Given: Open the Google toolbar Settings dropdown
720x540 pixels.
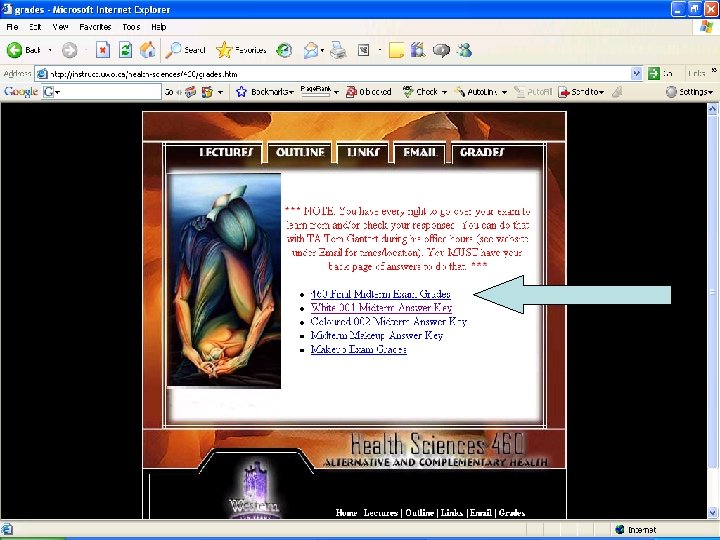Looking at the screenshot, I should point(690,92).
